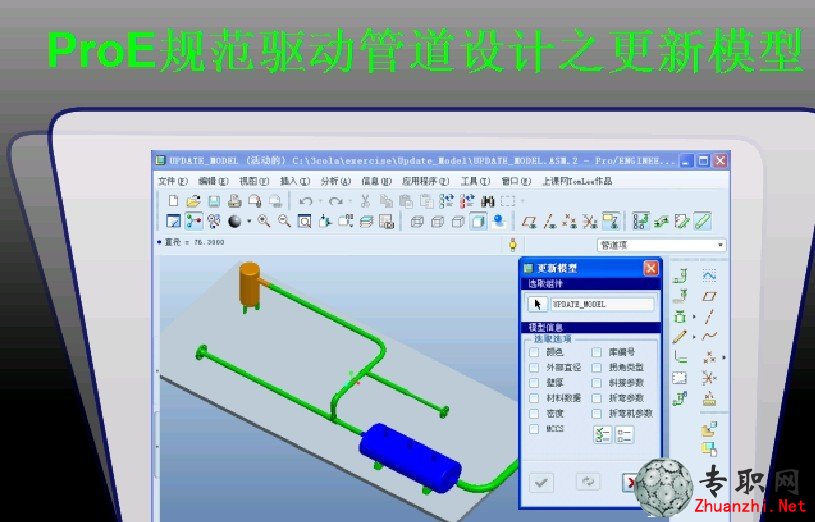Open the 窗口(W) menu

516,181
